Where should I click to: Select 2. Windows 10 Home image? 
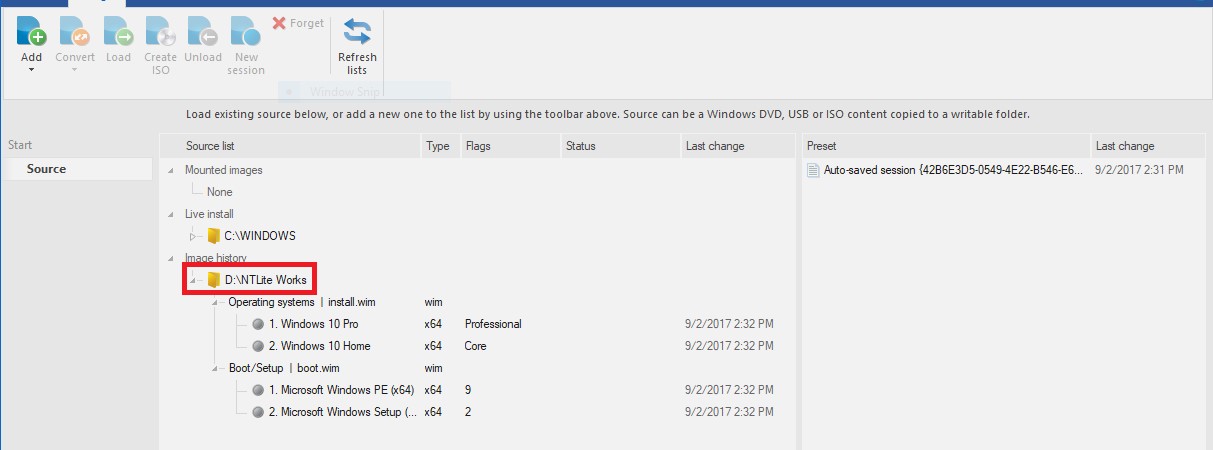(x=319, y=346)
